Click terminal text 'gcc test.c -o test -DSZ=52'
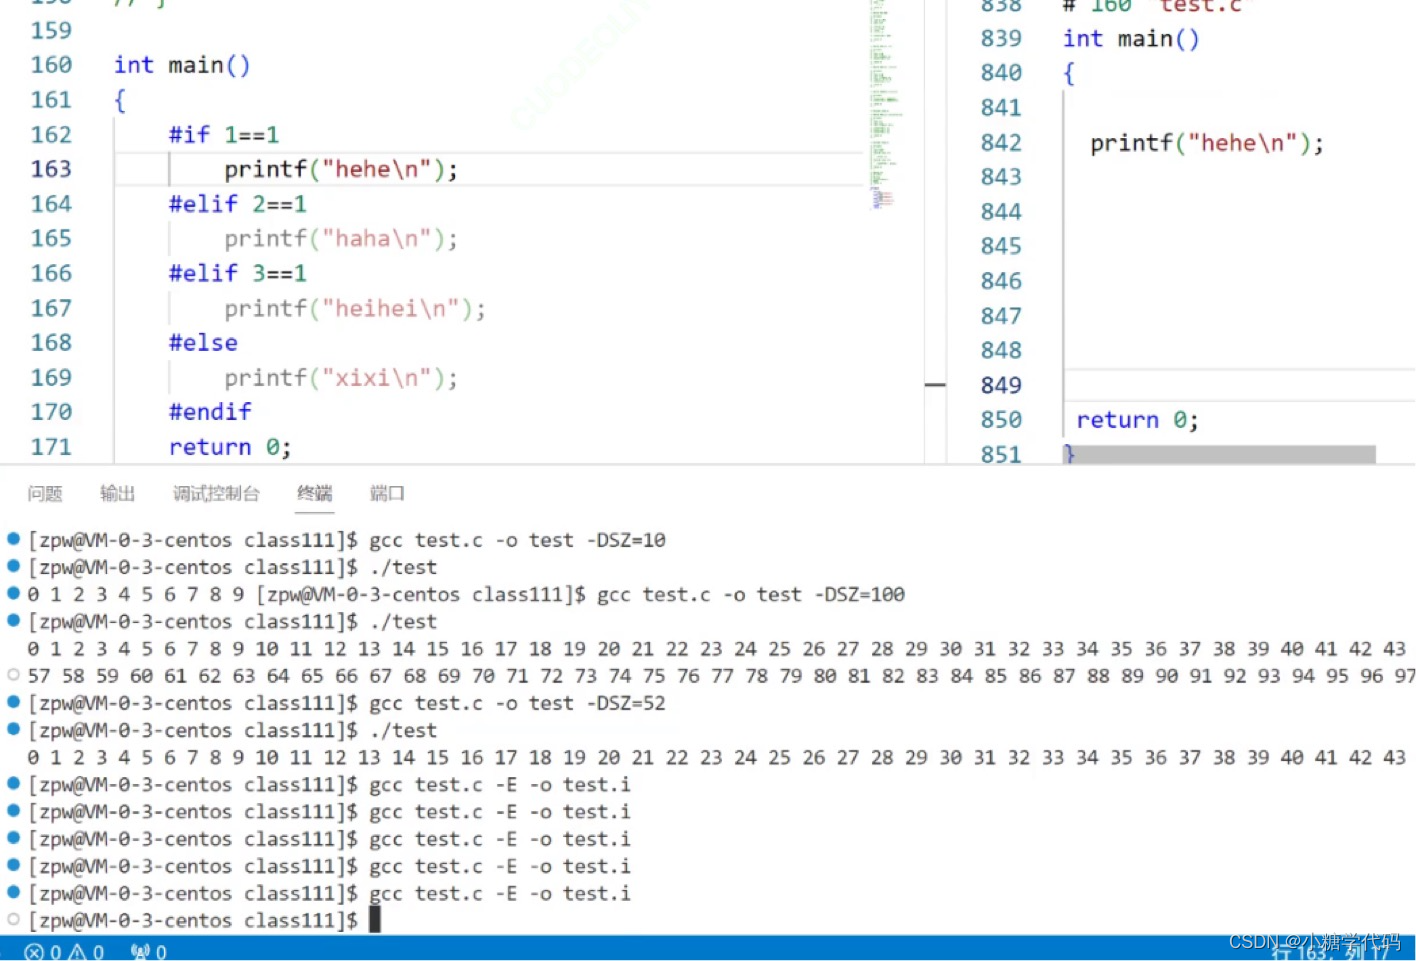 (x=517, y=703)
